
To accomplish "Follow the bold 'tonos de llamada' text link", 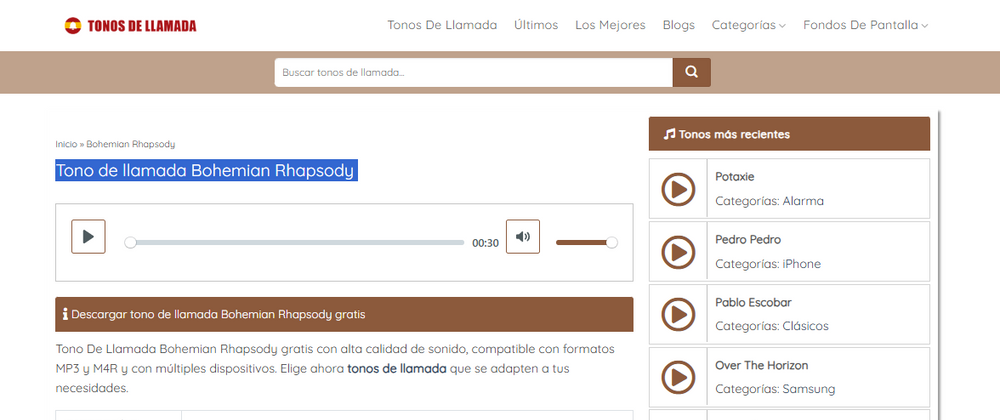I will click(x=397, y=368).
